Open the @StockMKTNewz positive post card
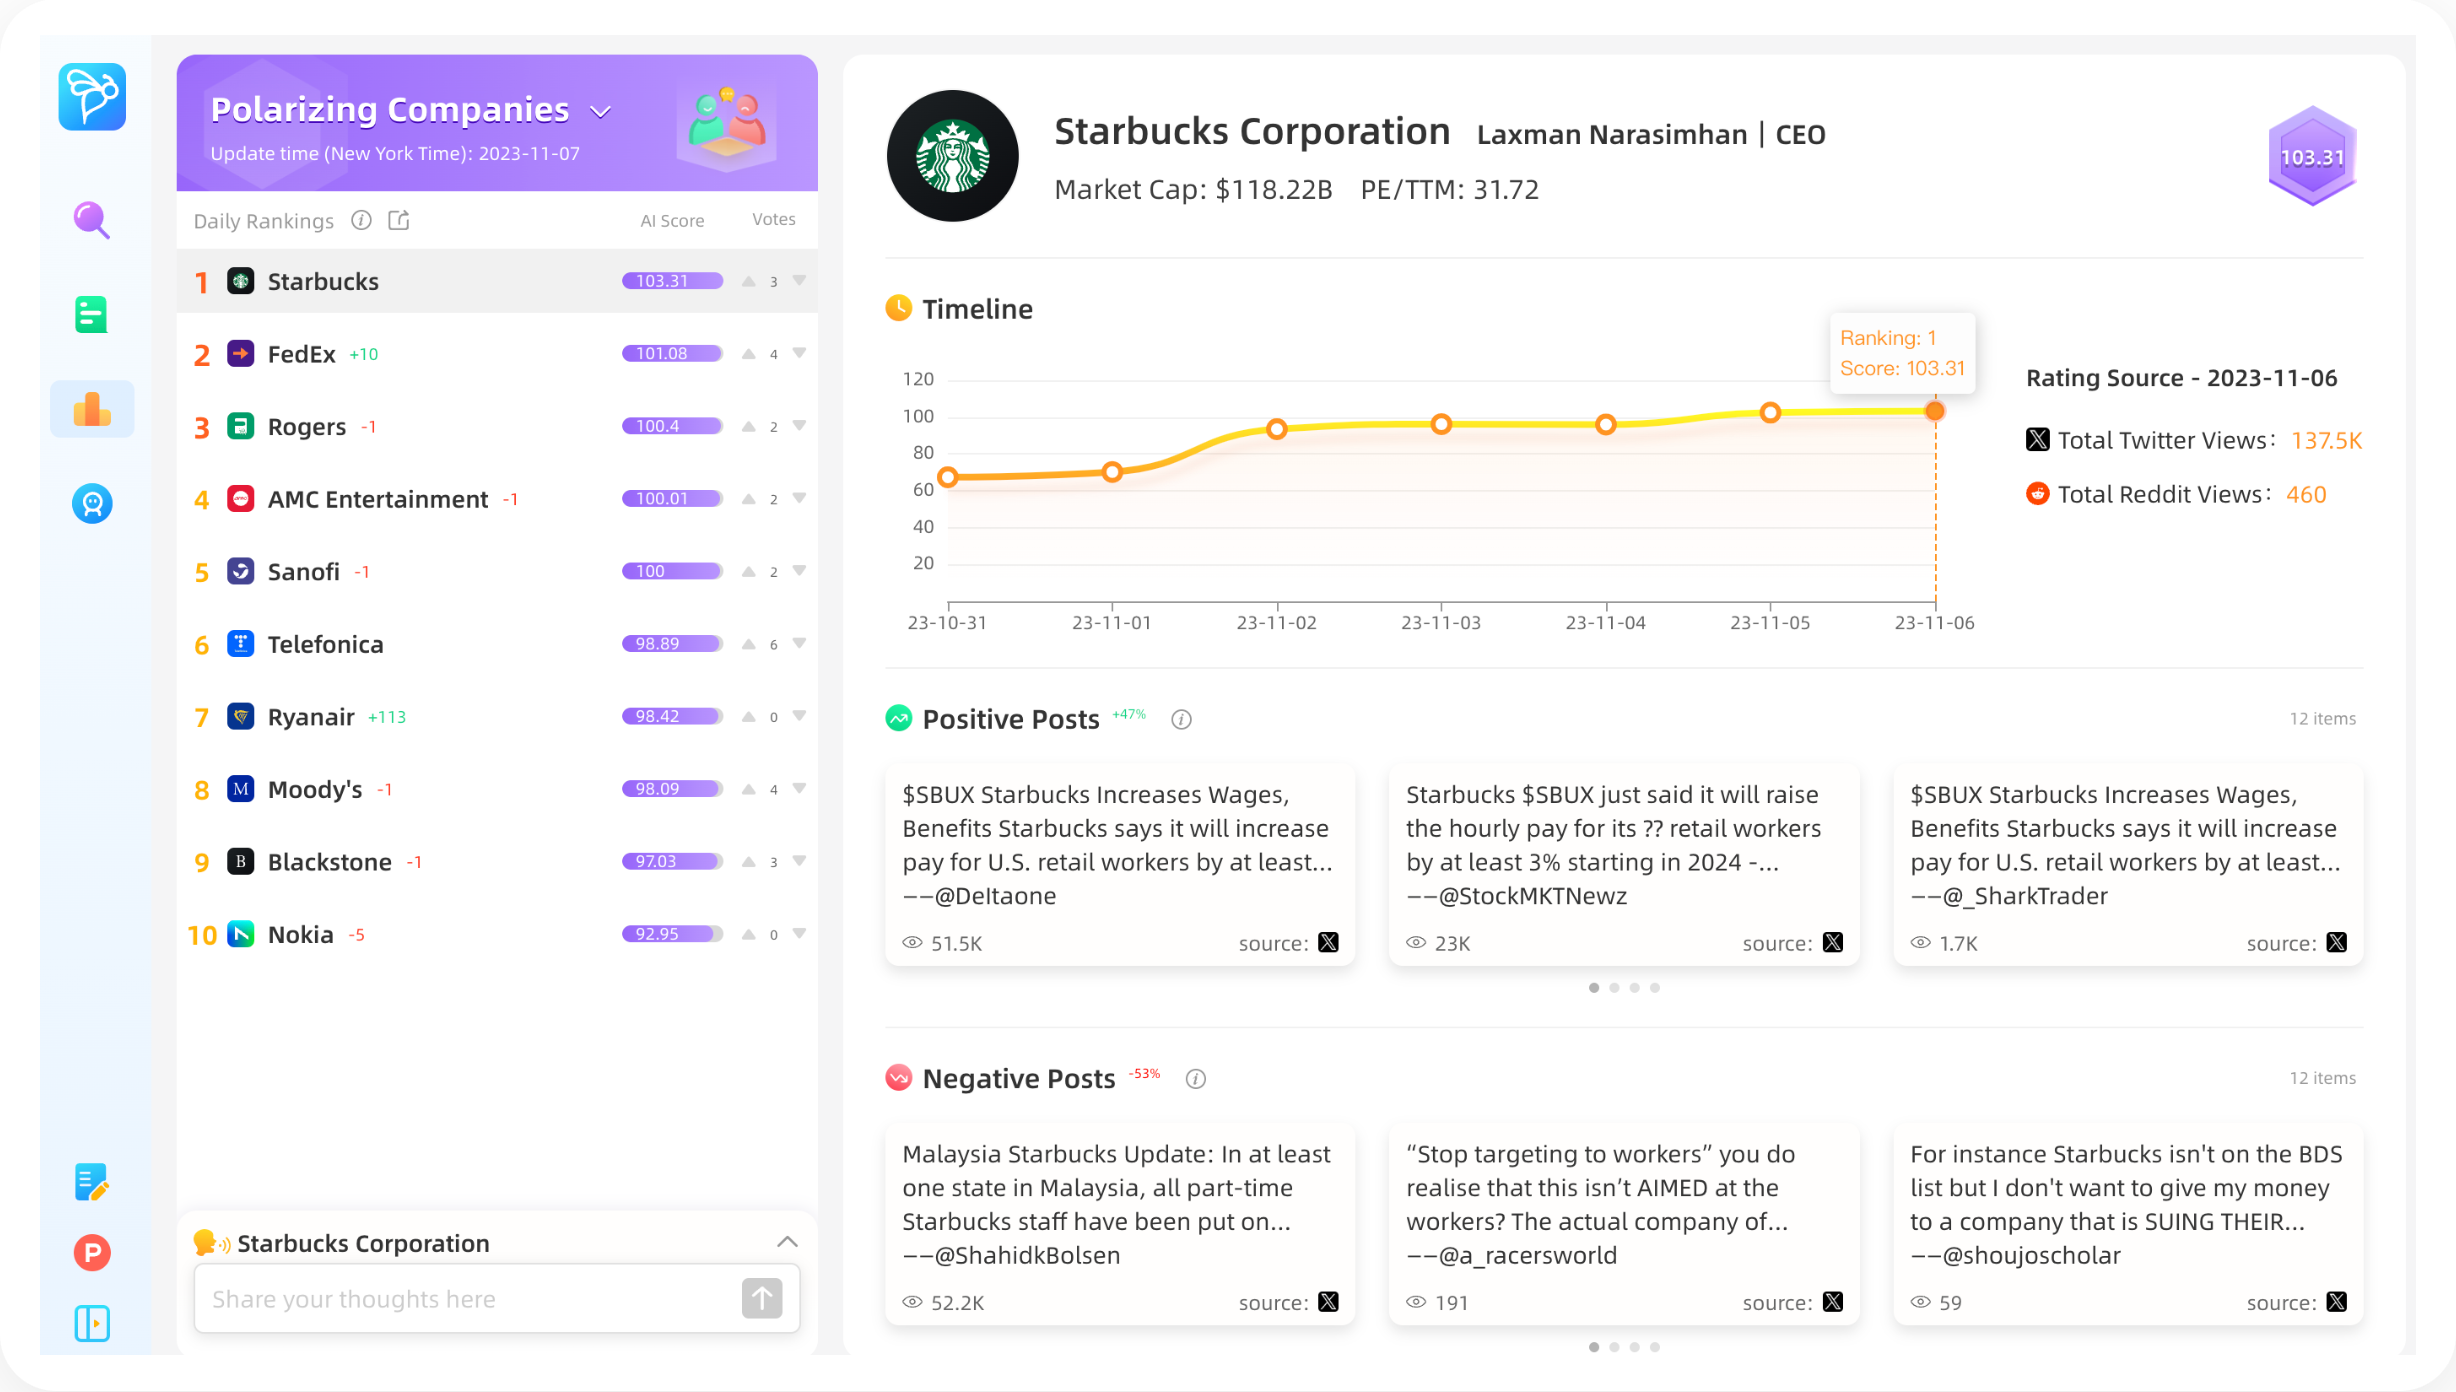 pos(1624,864)
